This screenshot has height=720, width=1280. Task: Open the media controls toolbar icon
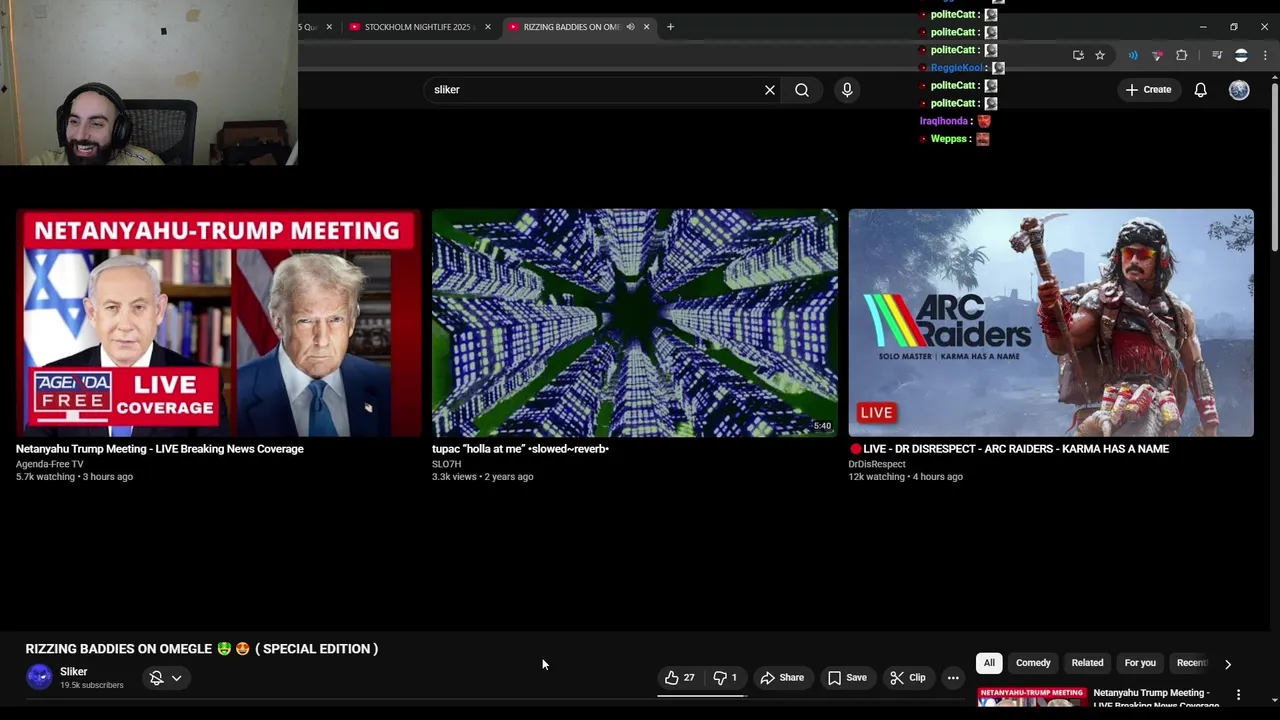coord(1217,55)
